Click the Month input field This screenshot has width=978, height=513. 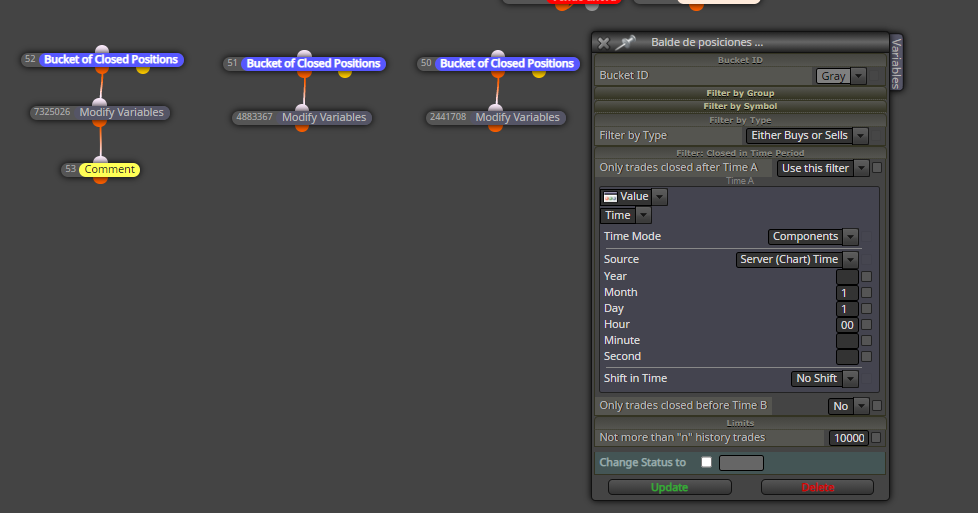click(x=847, y=293)
